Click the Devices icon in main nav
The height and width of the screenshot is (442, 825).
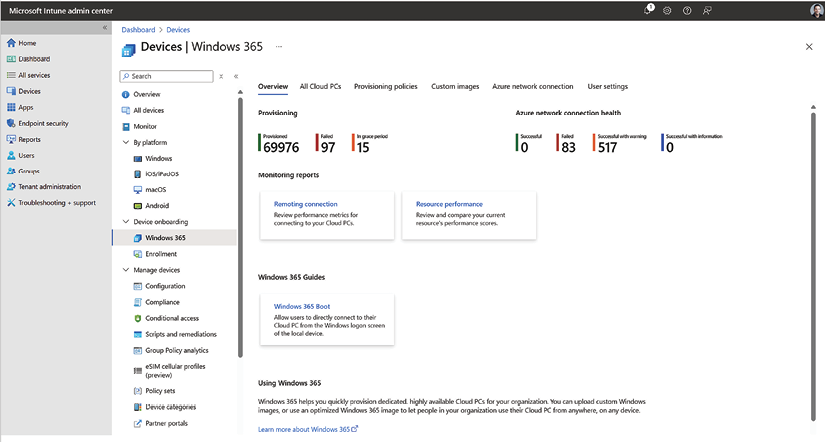11,91
